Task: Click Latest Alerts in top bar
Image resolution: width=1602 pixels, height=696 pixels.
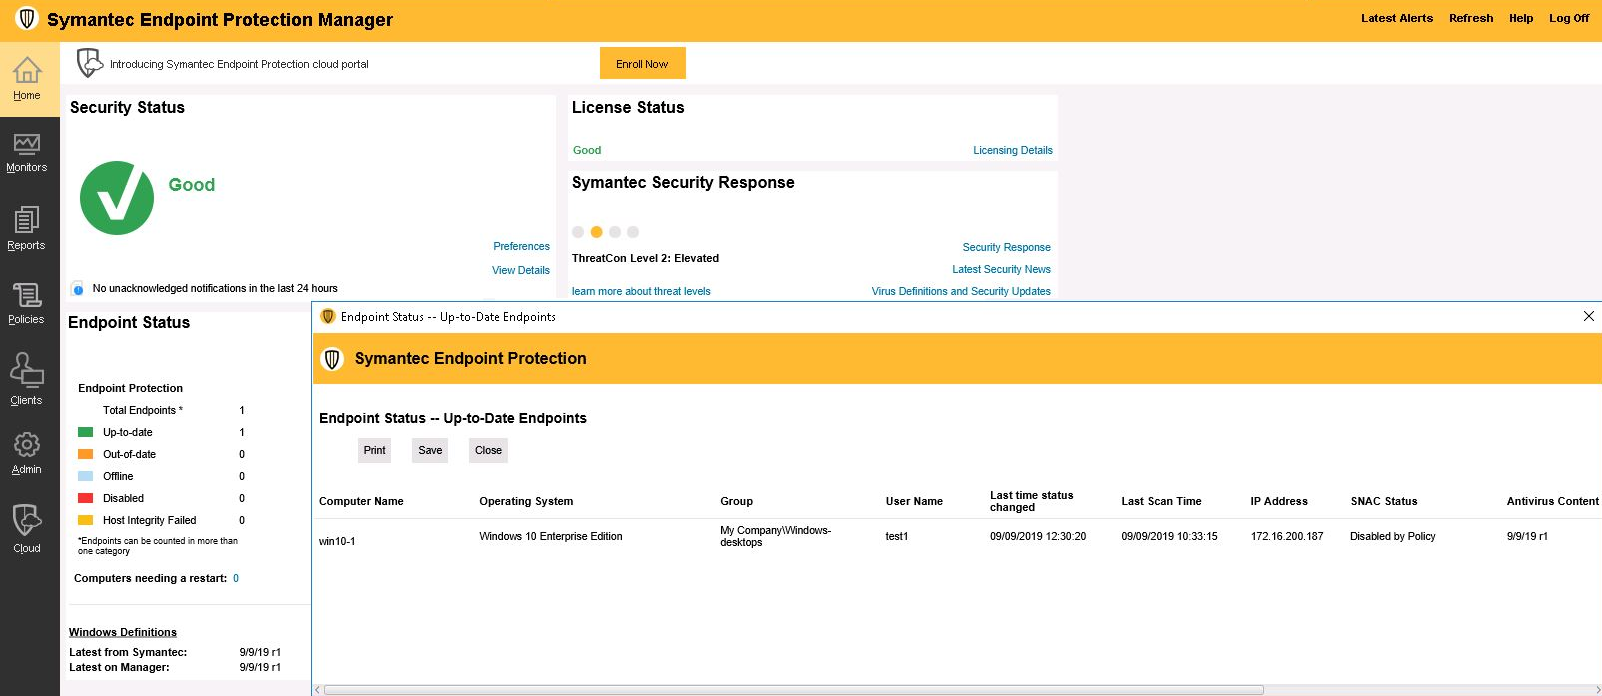Action: pyautogui.click(x=1396, y=18)
